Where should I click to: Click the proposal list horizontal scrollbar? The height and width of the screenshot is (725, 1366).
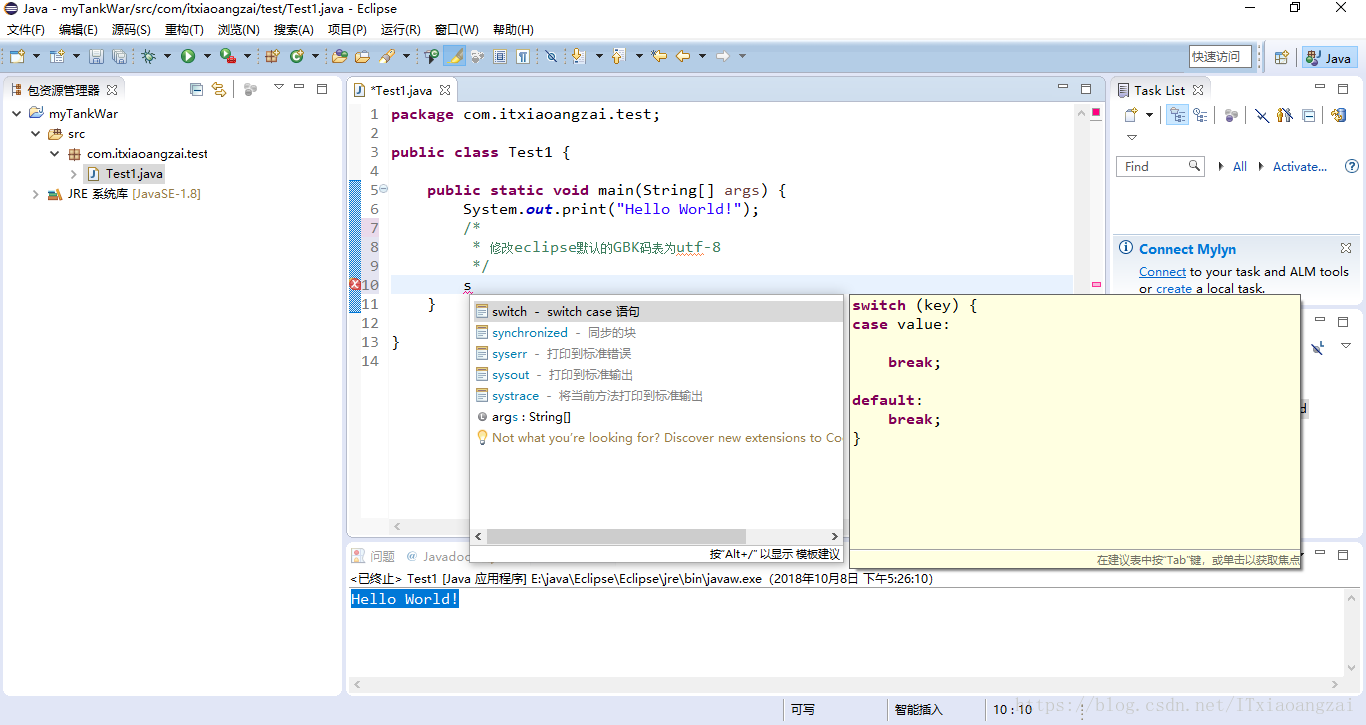616,537
